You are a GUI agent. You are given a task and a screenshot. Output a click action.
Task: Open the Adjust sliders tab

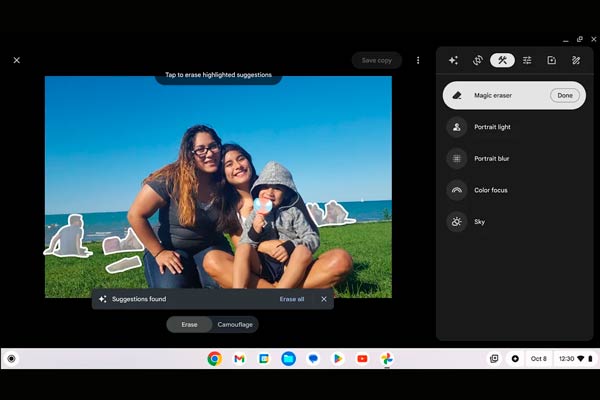(527, 60)
